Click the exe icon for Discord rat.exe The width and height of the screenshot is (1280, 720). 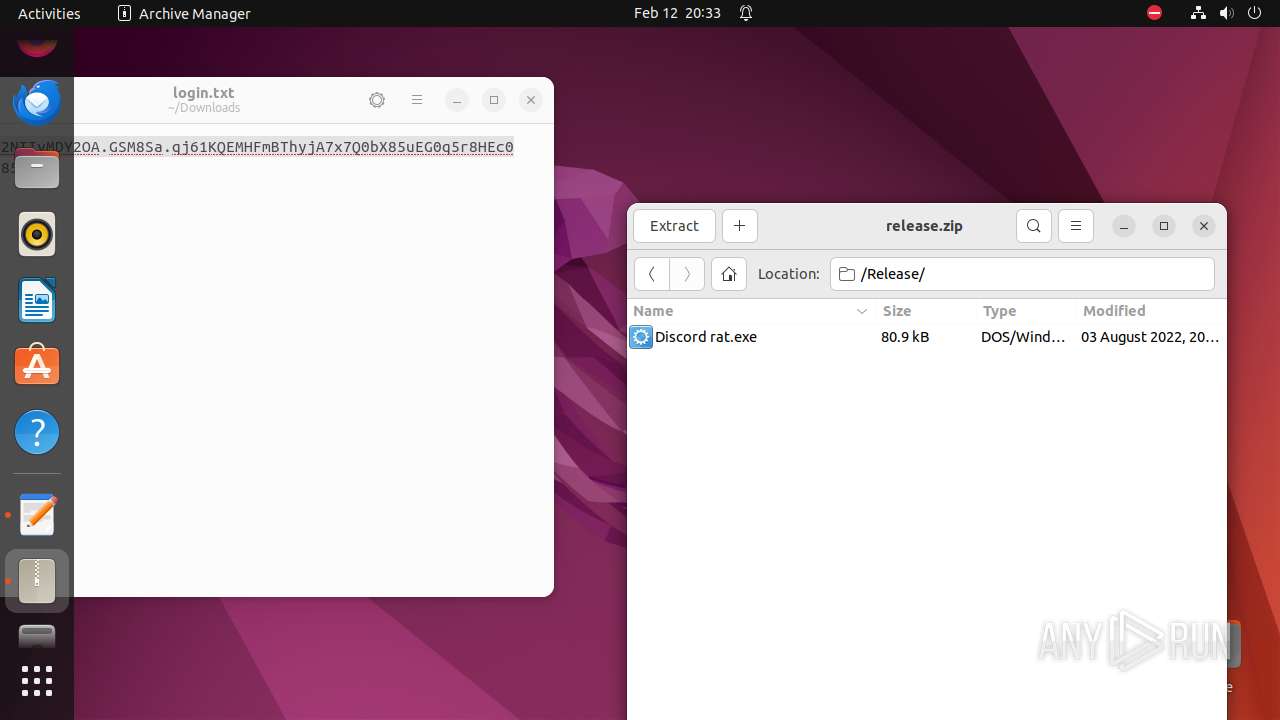coord(641,337)
